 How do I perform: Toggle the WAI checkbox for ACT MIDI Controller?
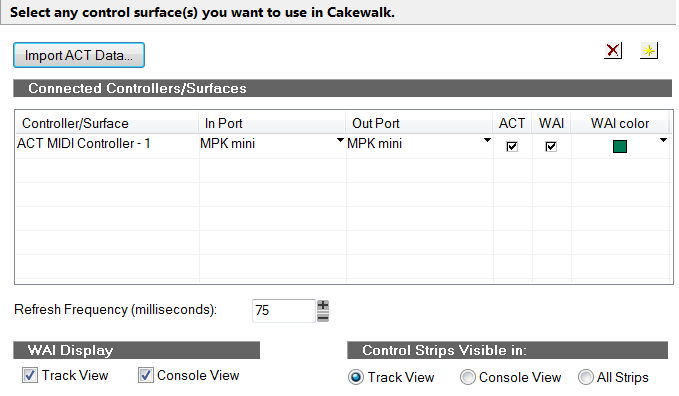coord(551,146)
